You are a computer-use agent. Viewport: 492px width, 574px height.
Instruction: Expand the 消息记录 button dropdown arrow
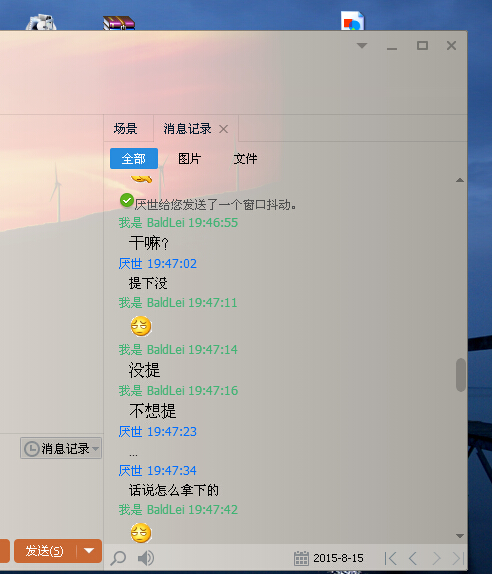click(x=96, y=448)
